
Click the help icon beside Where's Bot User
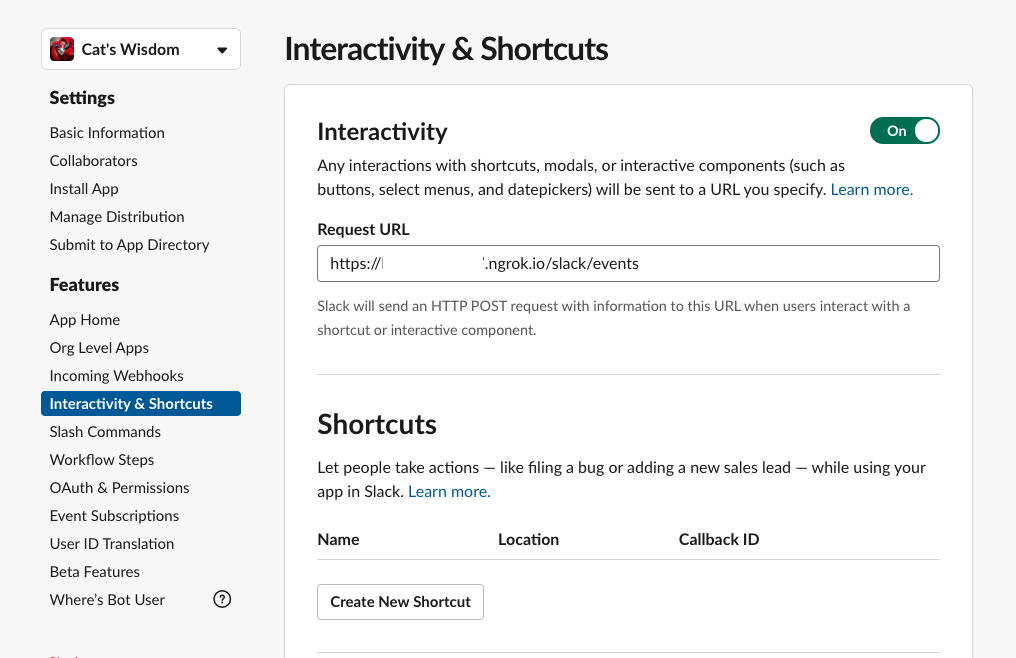pos(222,600)
